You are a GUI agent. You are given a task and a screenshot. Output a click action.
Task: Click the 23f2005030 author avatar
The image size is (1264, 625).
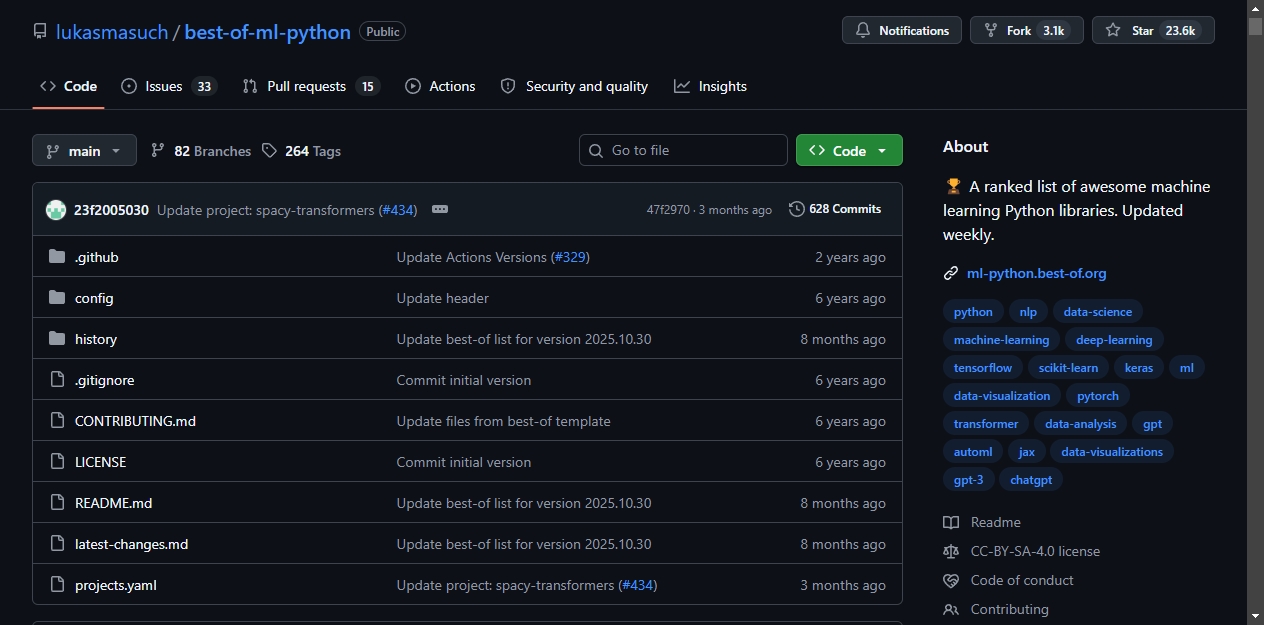tap(56, 210)
